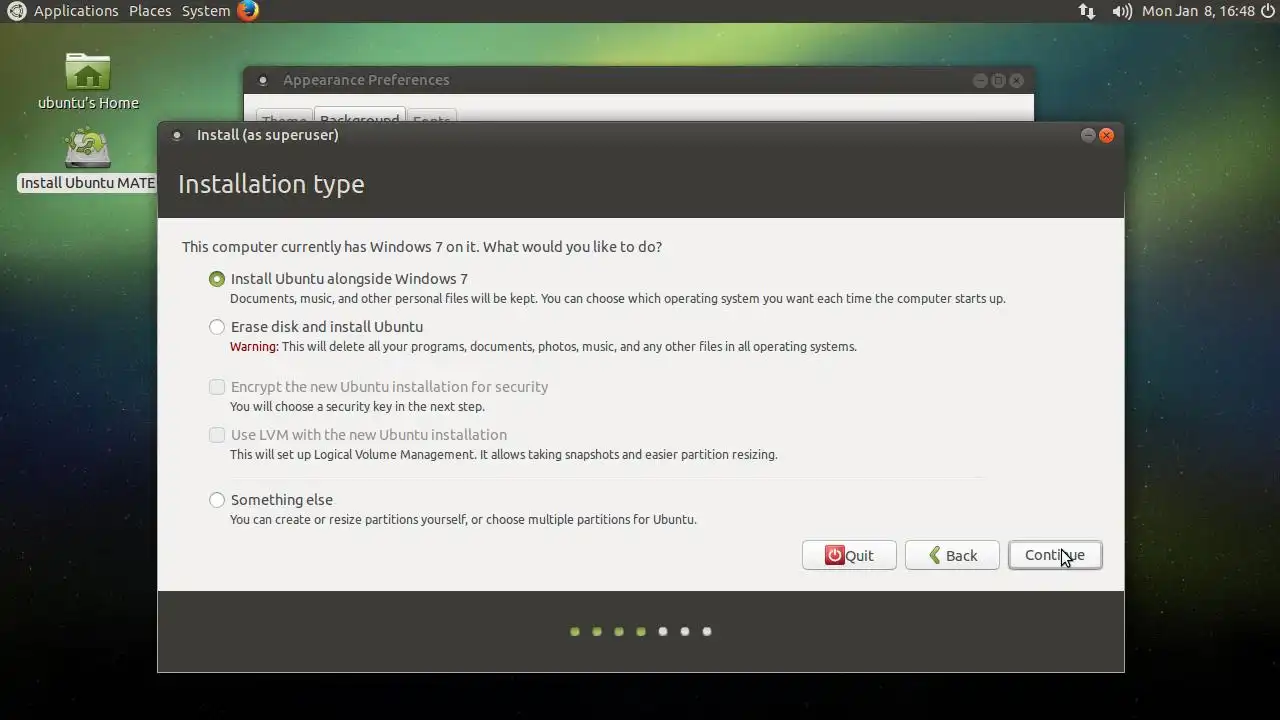Minimize the Install window
The width and height of the screenshot is (1280, 720).
tap(1088, 135)
